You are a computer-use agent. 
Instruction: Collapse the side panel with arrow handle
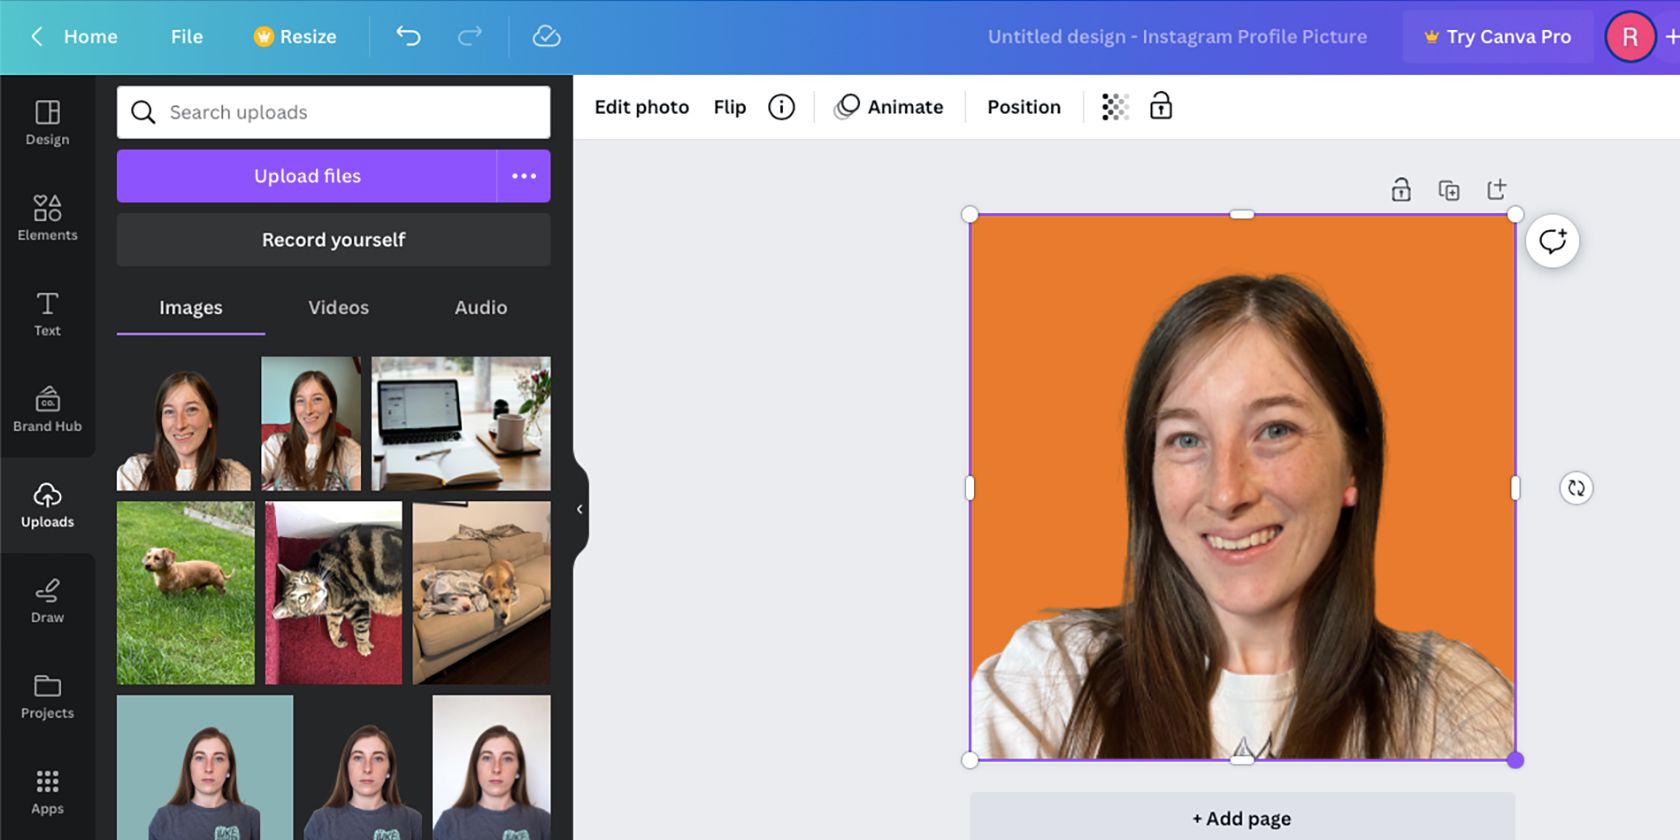pos(579,509)
